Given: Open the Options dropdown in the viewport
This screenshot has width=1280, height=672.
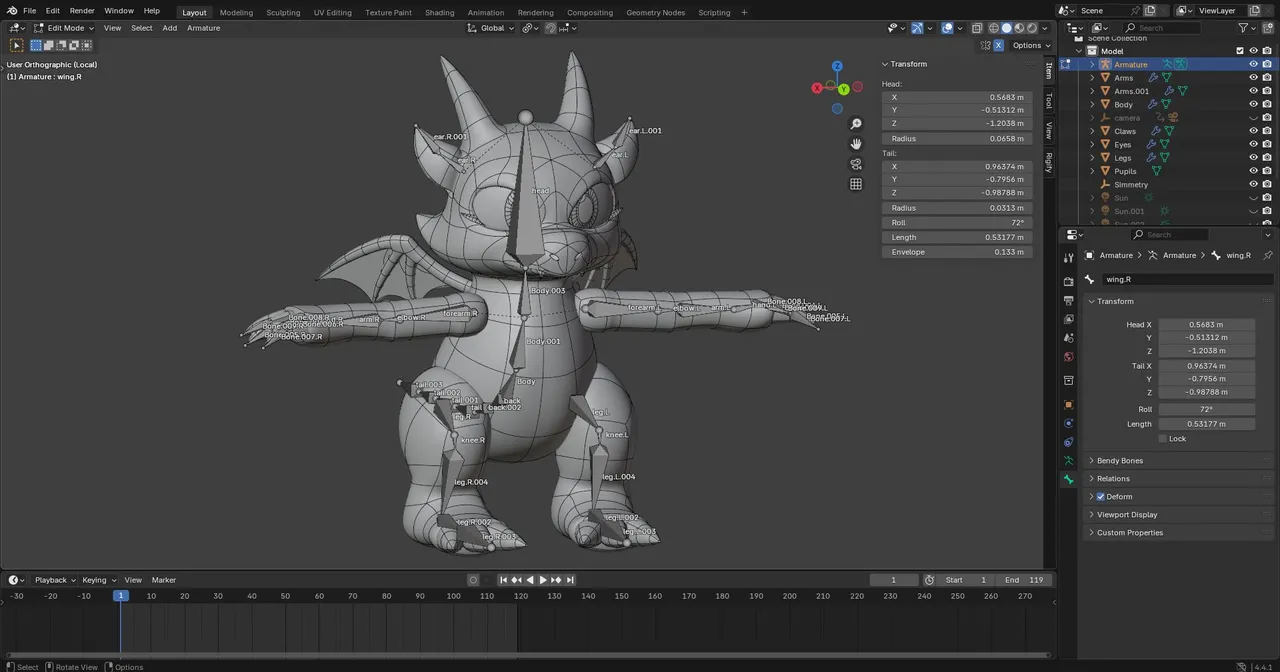Looking at the screenshot, I should (1030, 45).
